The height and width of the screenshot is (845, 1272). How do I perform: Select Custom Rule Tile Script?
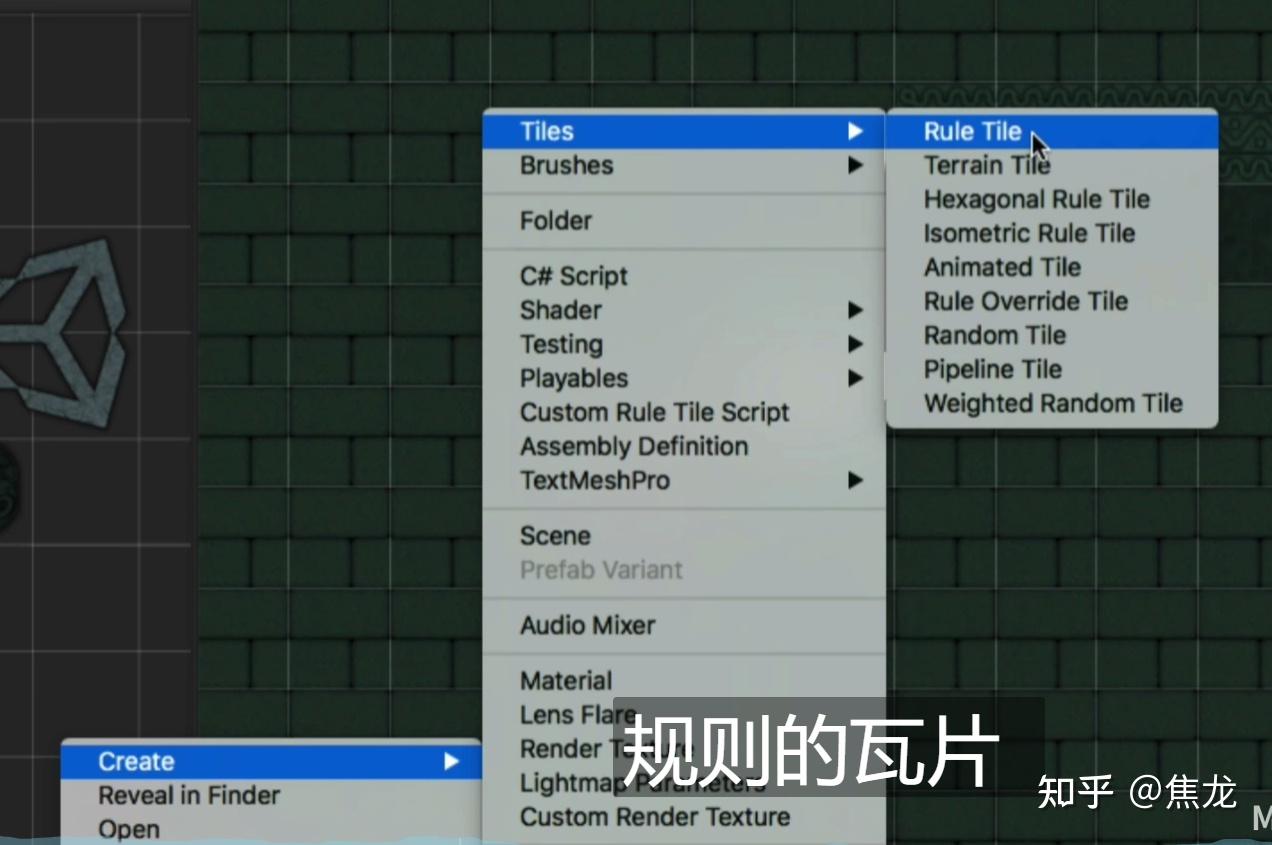click(655, 412)
